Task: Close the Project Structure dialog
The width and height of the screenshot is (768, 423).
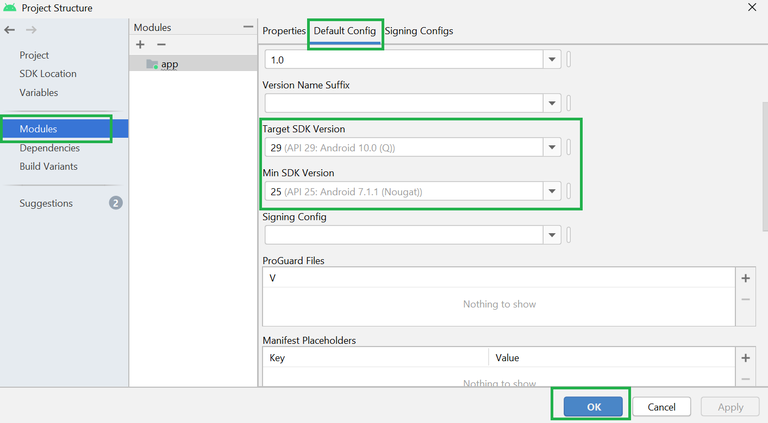Action: coord(751,8)
